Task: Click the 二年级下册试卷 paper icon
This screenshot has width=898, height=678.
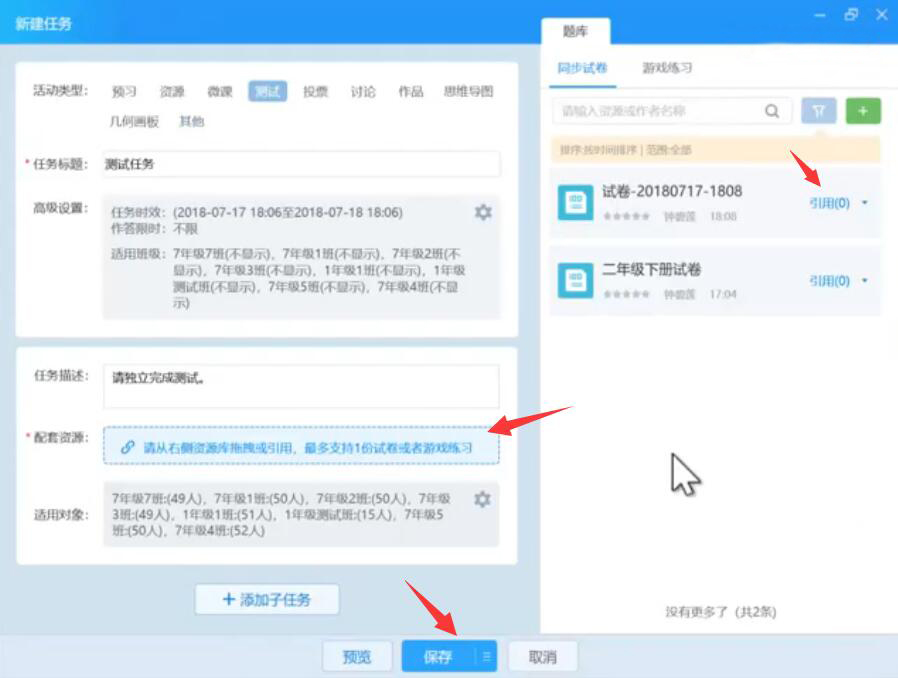Action: click(x=576, y=280)
